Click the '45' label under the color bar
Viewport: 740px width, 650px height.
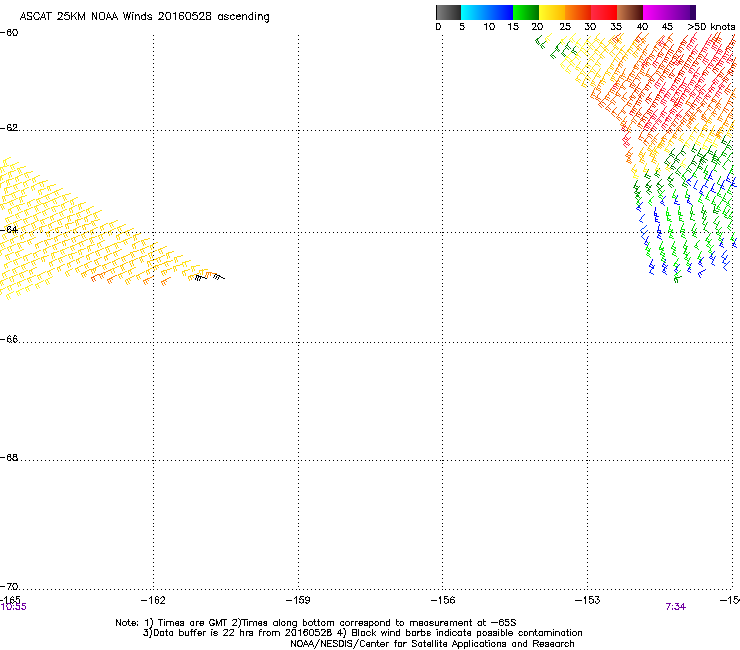click(667, 27)
